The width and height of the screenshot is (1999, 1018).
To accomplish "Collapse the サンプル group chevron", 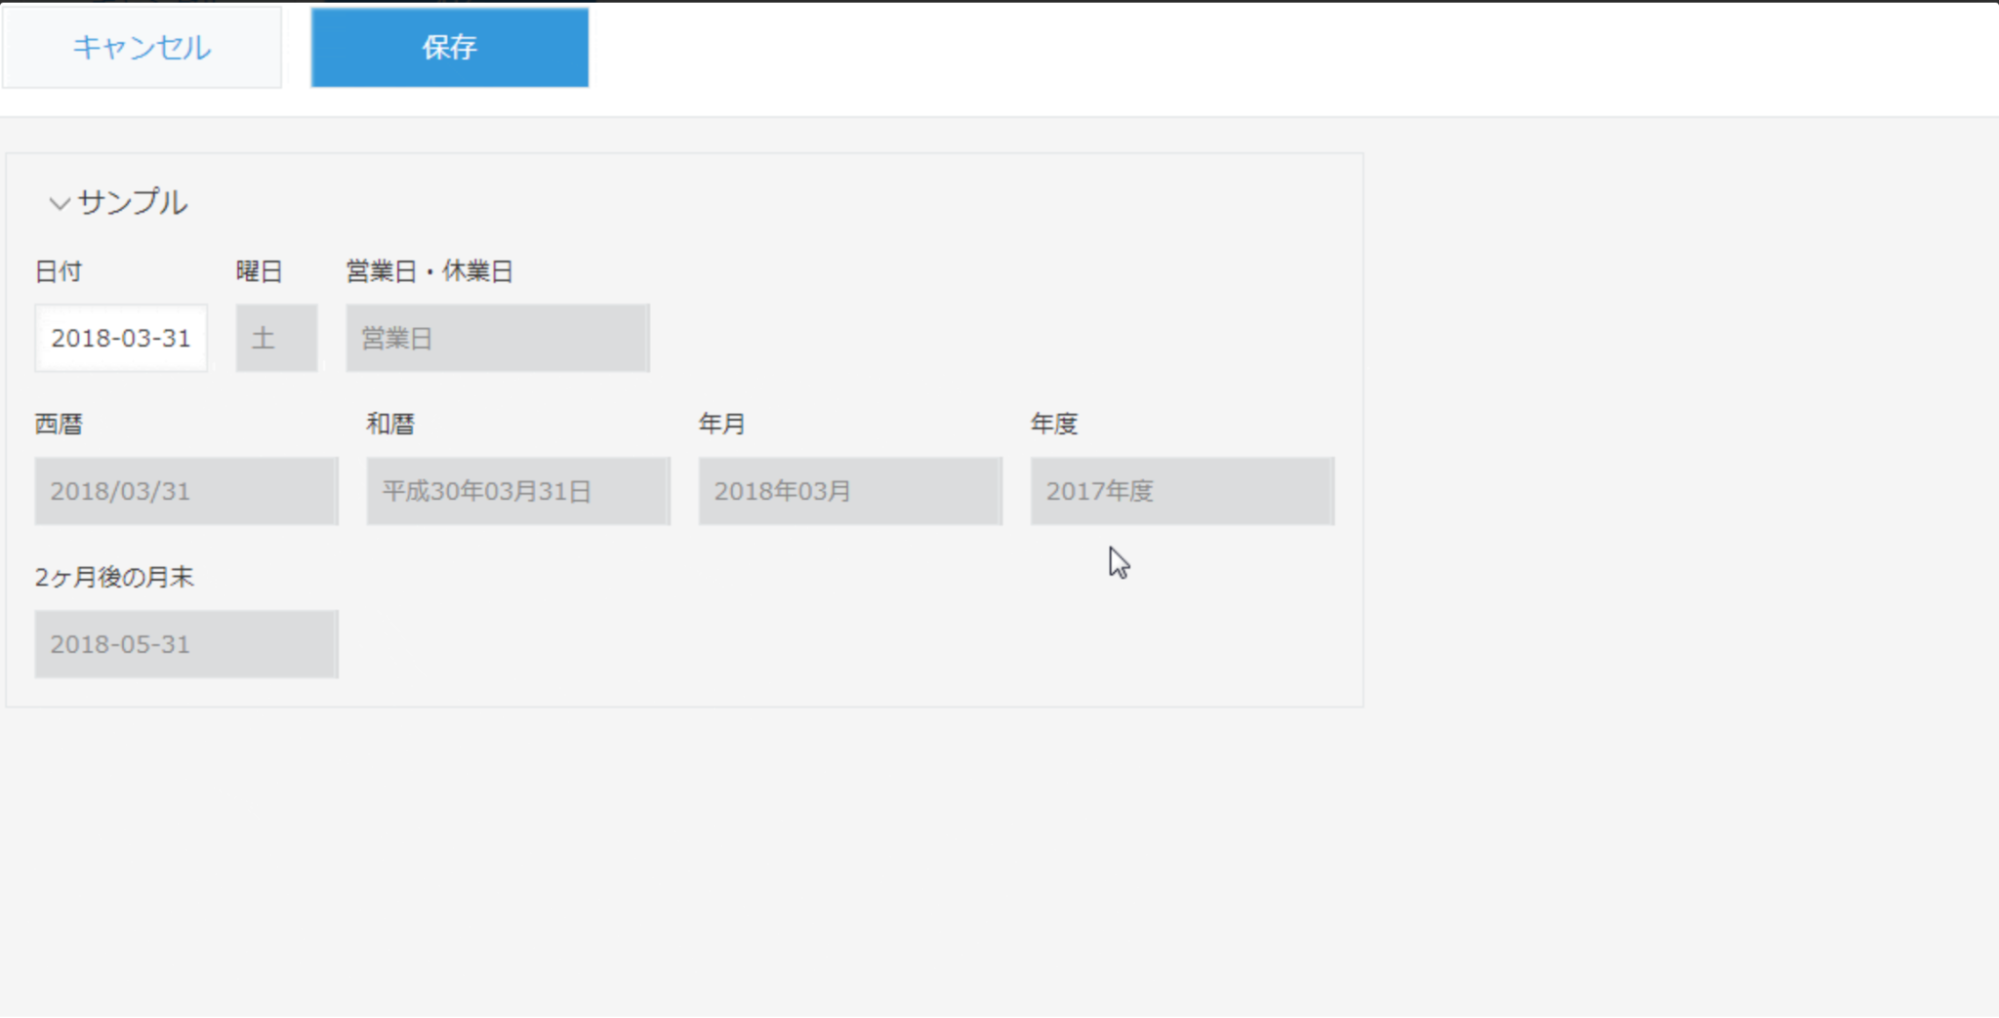I will coord(59,204).
